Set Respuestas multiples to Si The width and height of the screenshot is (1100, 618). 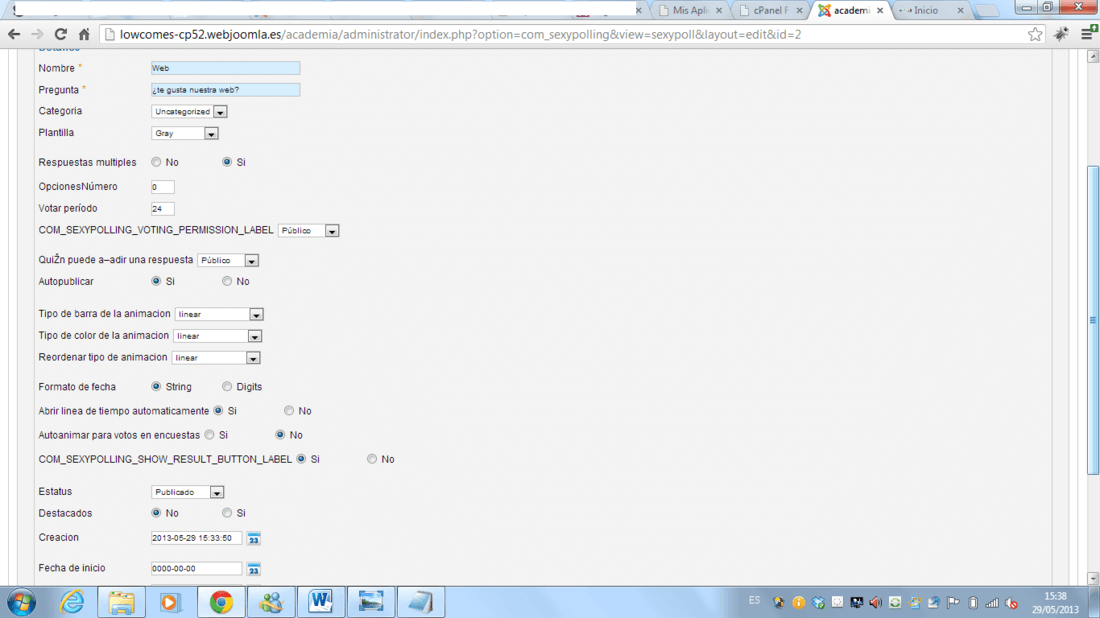pyautogui.click(x=227, y=162)
